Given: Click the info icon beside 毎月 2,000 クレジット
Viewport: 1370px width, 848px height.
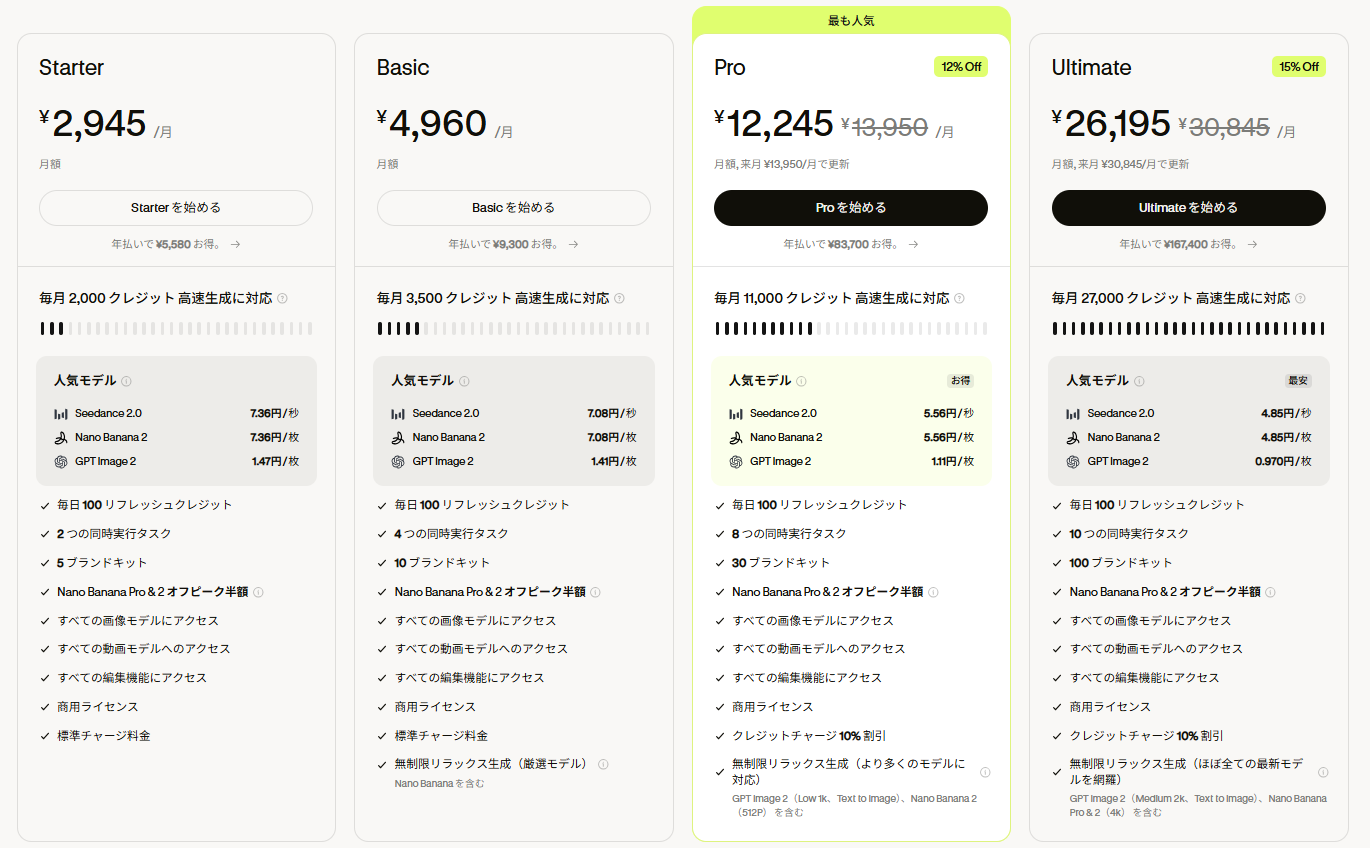Looking at the screenshot, I should point(282,298).
